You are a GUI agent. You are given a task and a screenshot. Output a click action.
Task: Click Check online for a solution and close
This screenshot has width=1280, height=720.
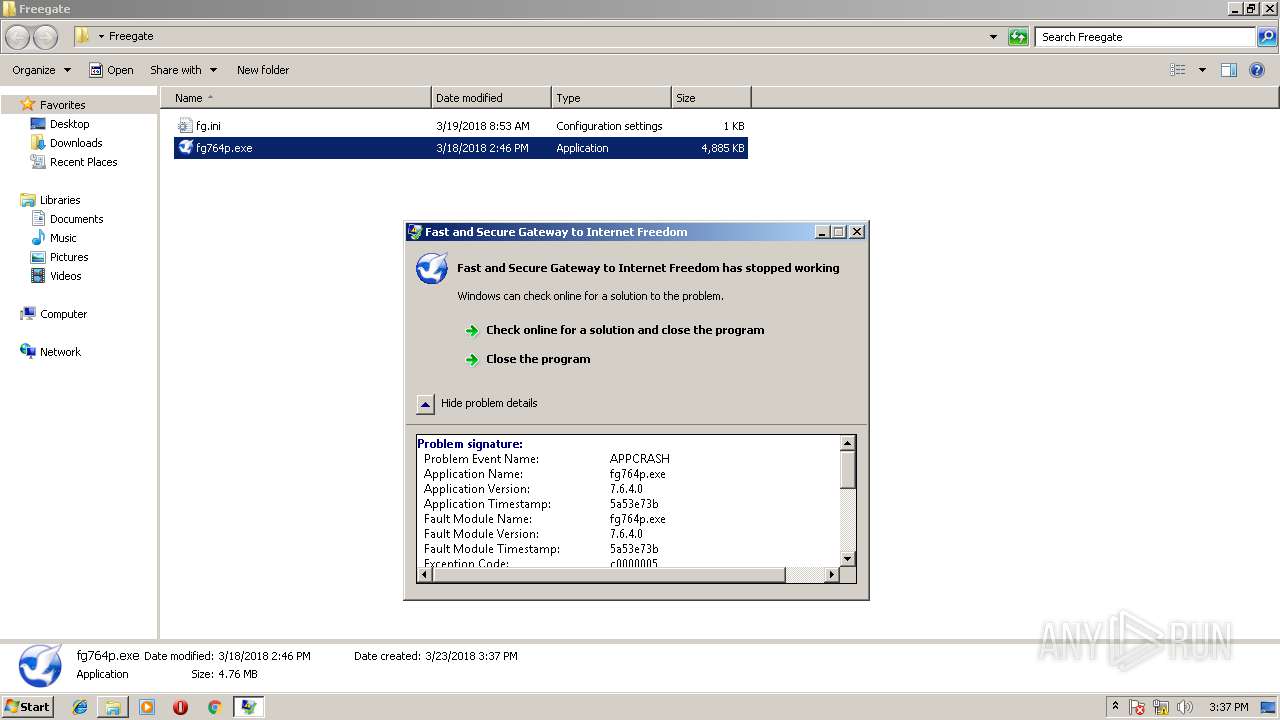pos(625,330)
